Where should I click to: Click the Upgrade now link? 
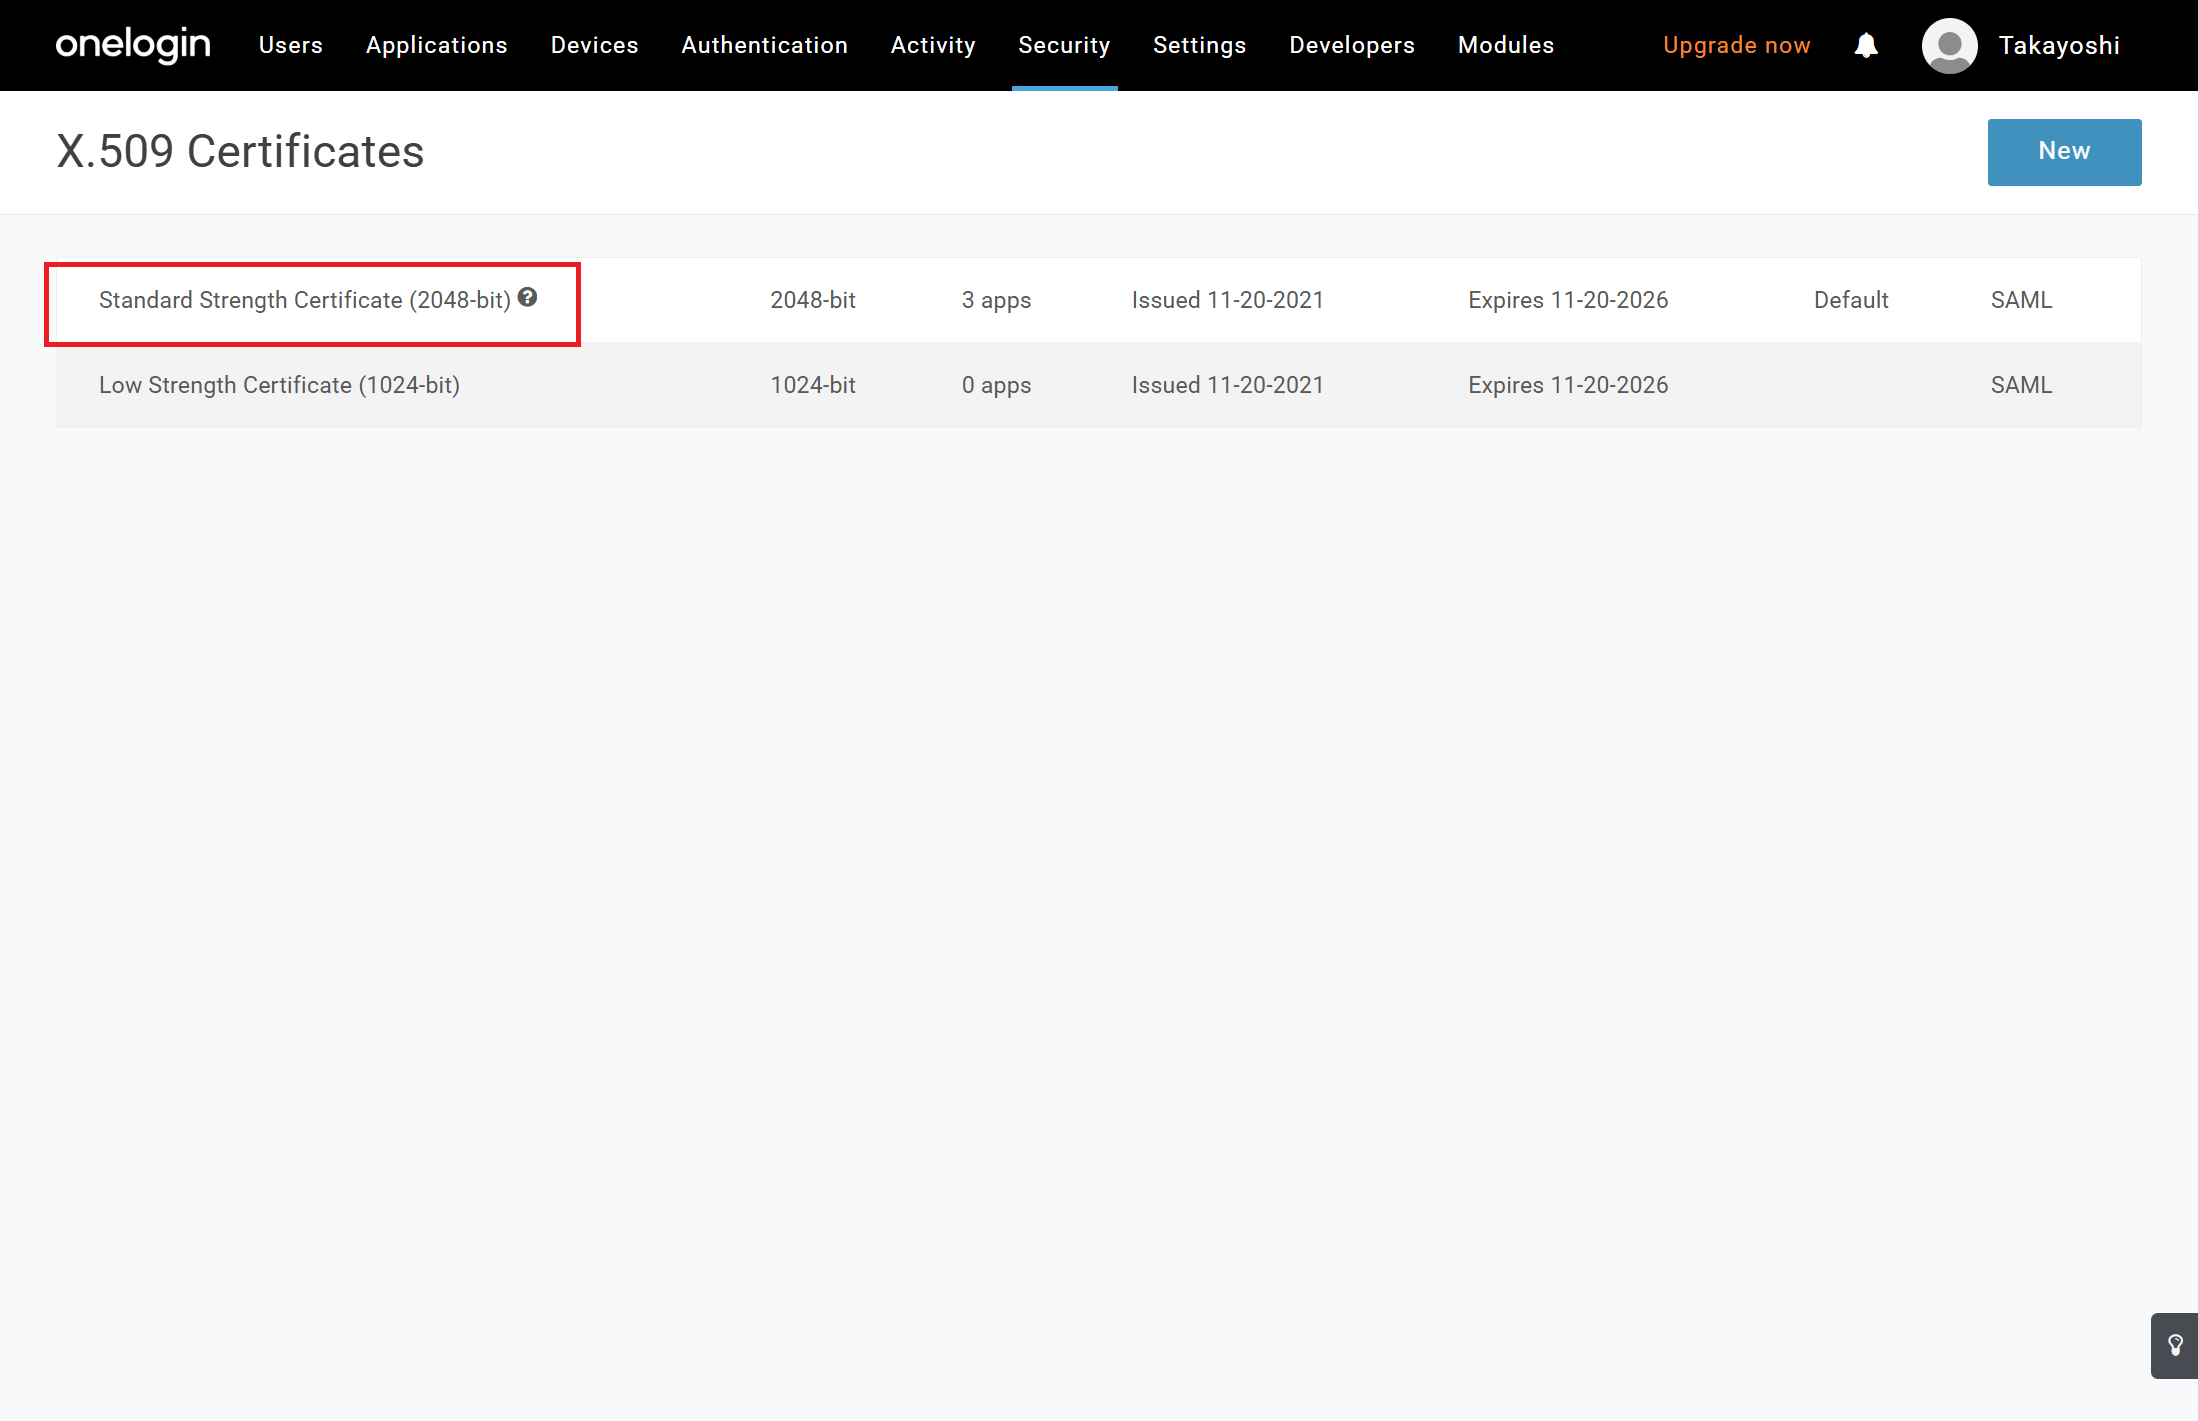point(1736,45)
